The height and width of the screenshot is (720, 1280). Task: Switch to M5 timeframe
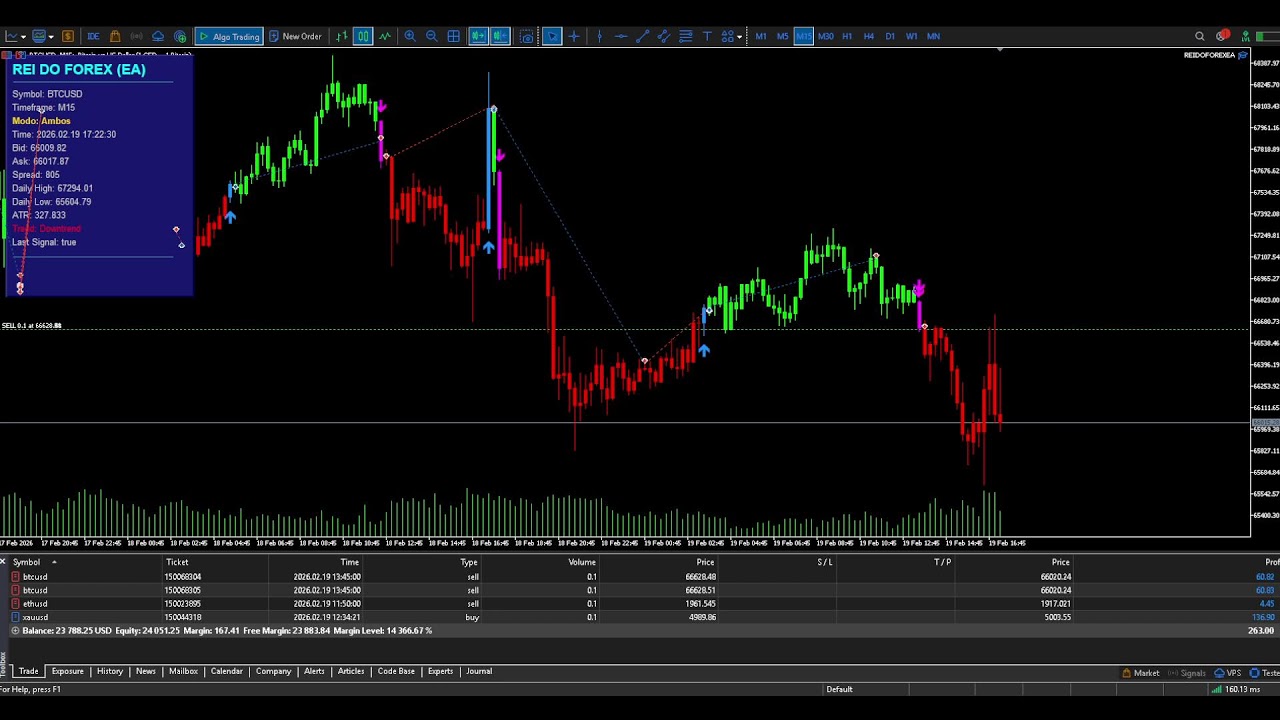pos(783,36)
